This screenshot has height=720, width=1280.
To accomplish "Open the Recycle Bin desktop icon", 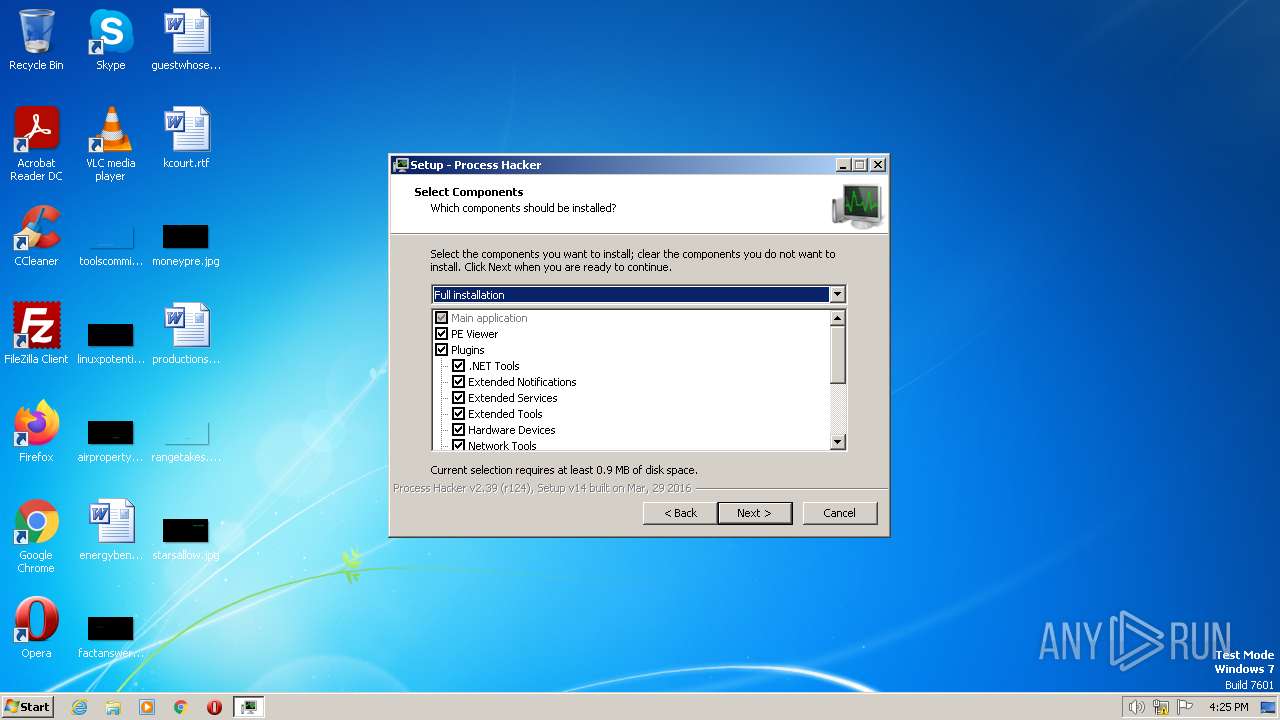I will pyautogui.click(x=36, y=40).
